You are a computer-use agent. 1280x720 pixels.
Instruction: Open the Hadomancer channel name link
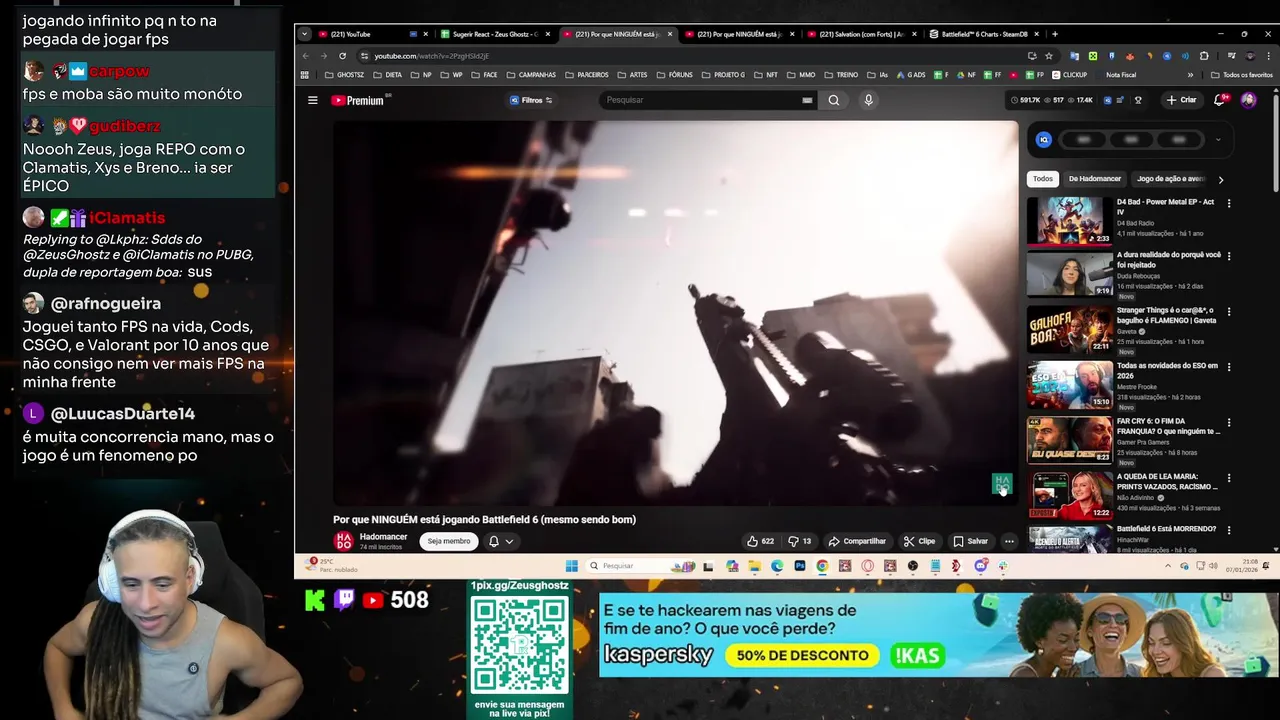(x=383, y=537)
